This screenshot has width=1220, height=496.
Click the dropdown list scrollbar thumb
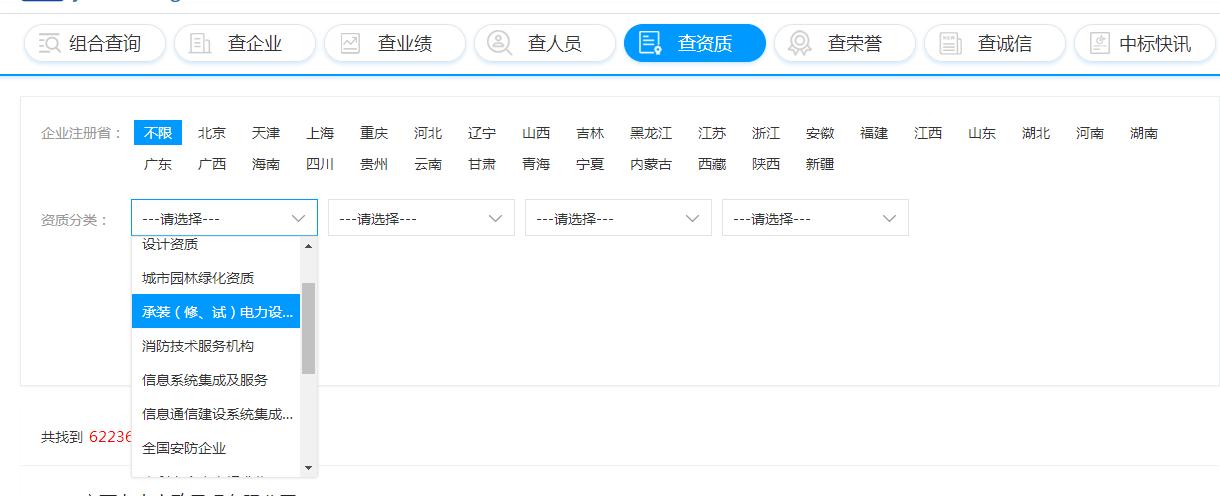pos(308,328)
